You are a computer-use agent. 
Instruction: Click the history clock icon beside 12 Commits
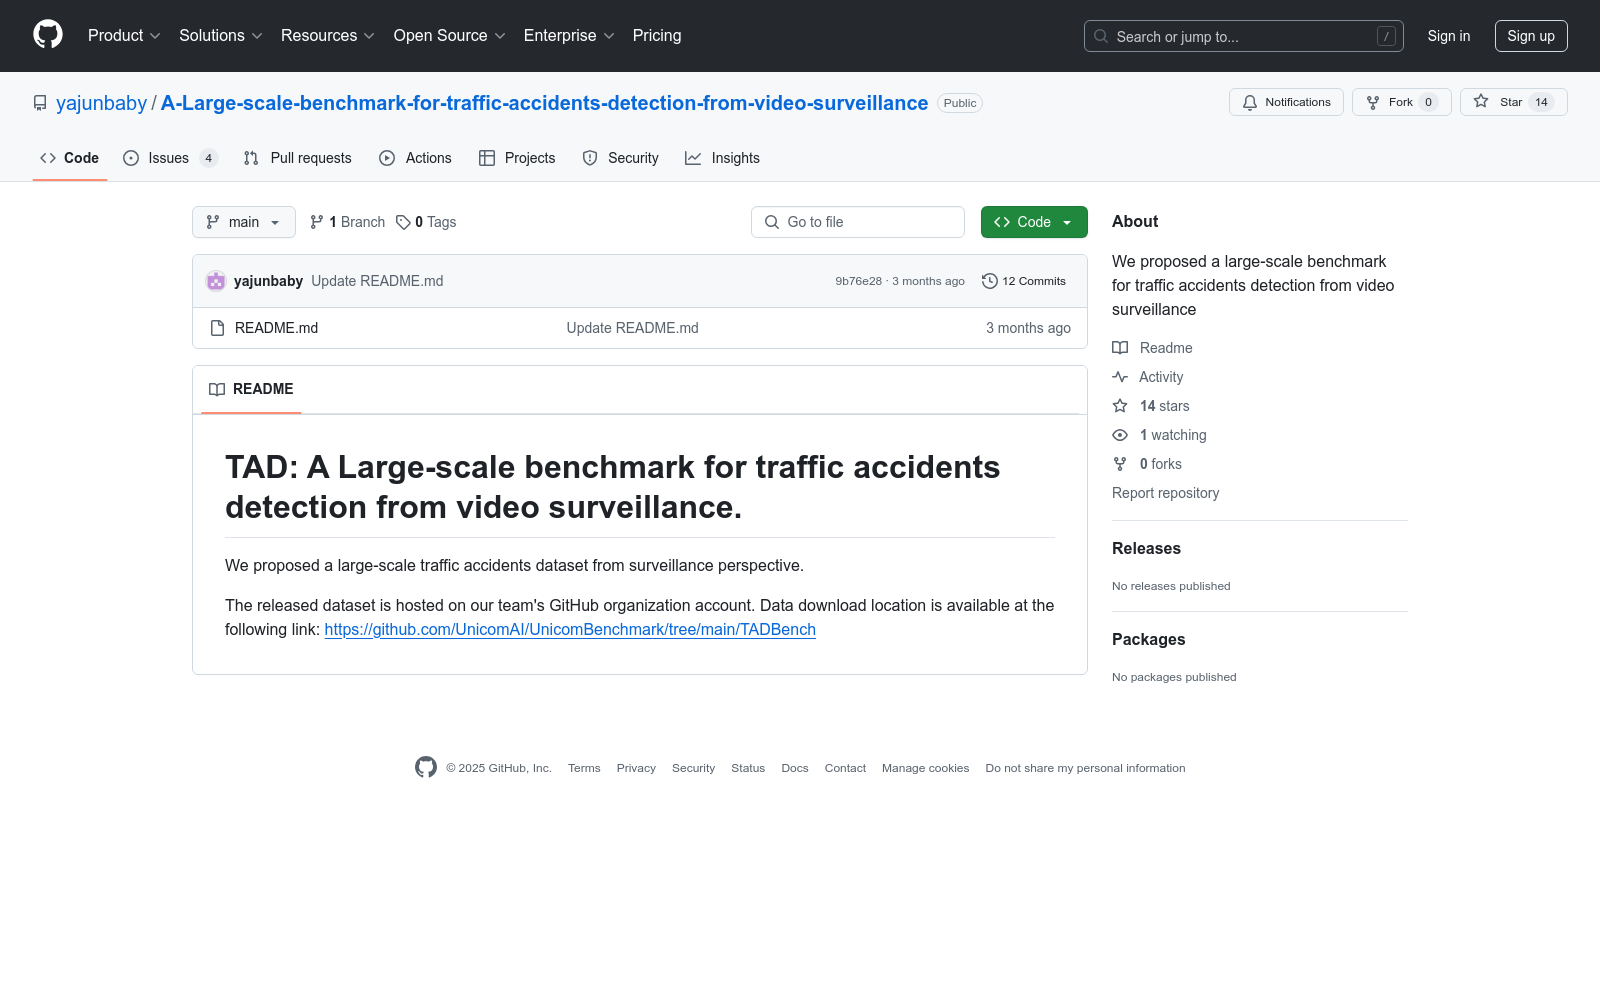click(x=990, y=281)
